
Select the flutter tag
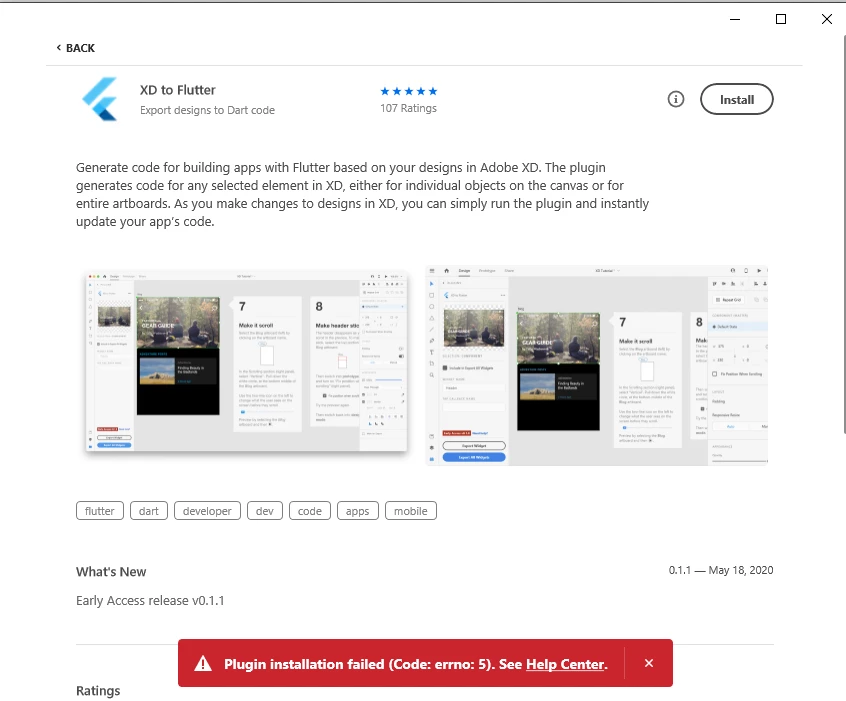pos(100,511)
